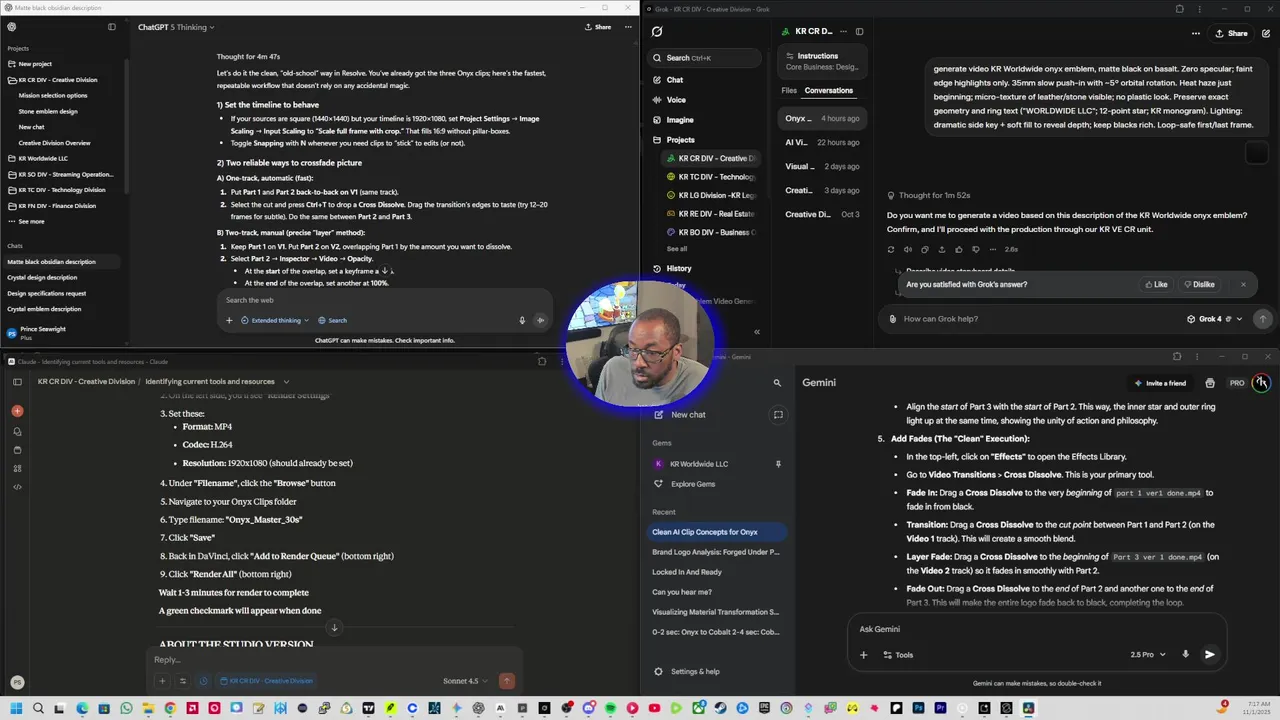Click the attach paperclip icon in Grok input
The height and width of the screenshot is (720, 1280).
click(893, 319)
